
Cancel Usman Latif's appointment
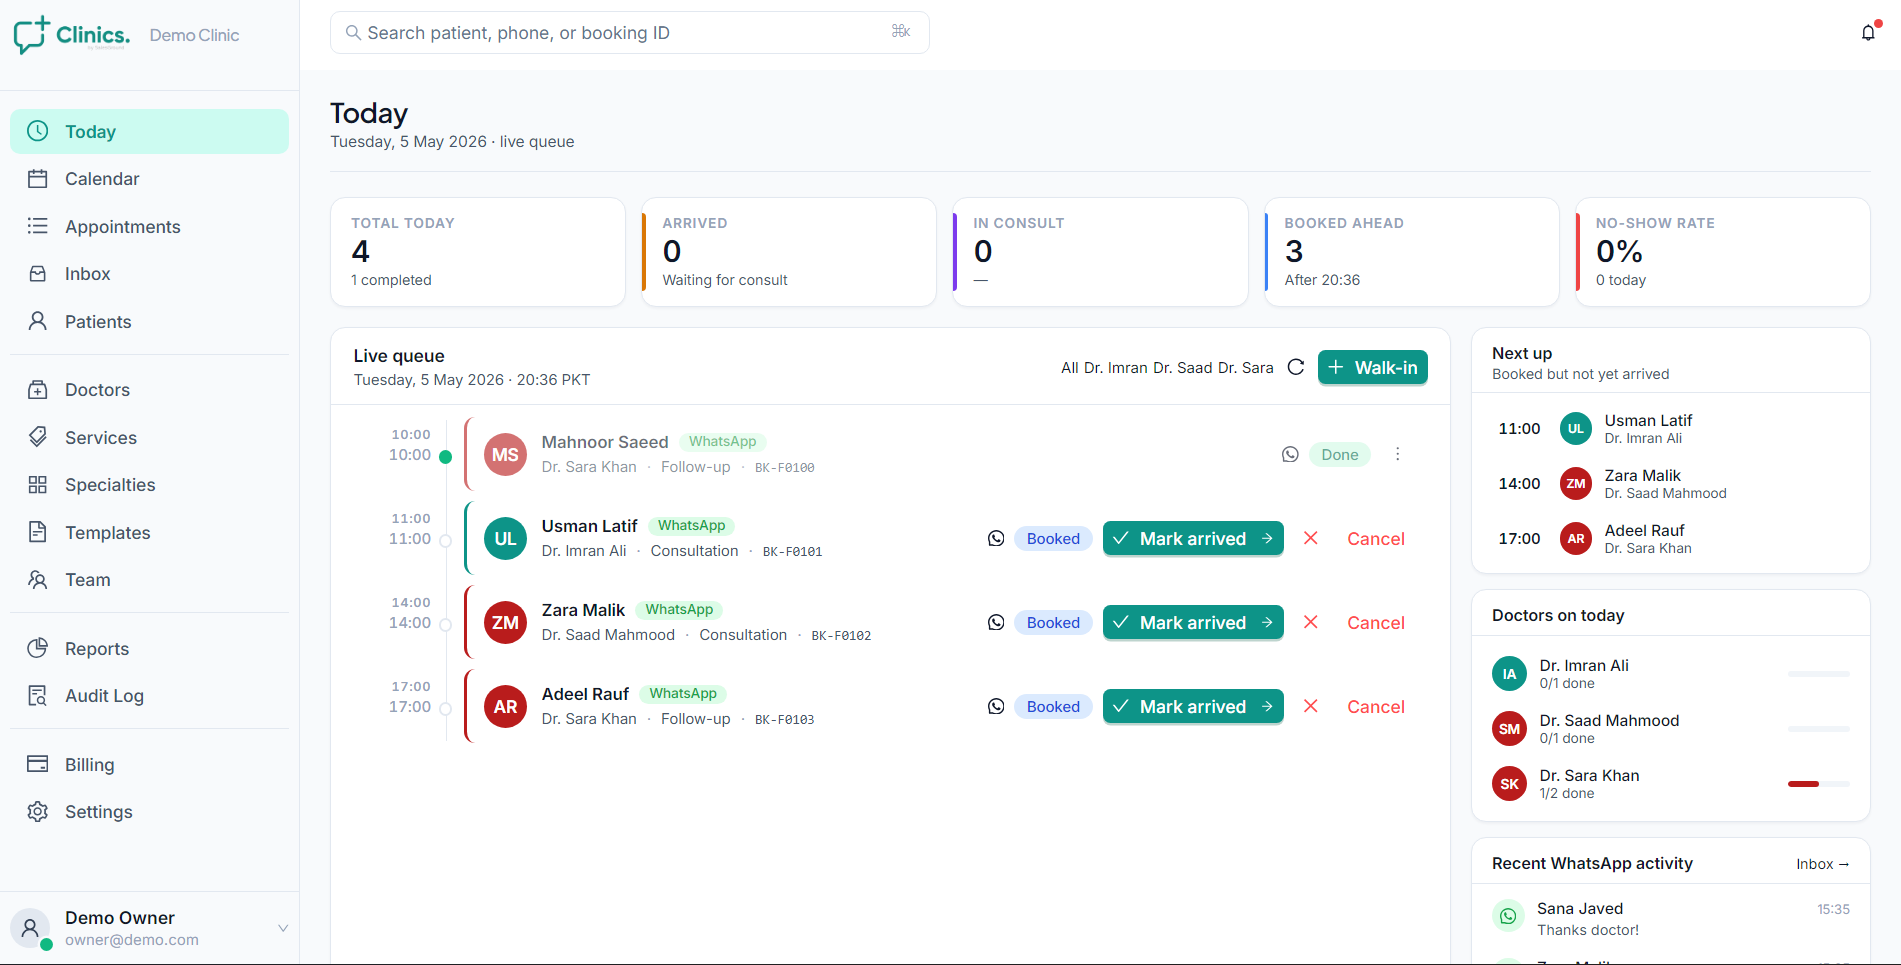[x=1376, y=539]
